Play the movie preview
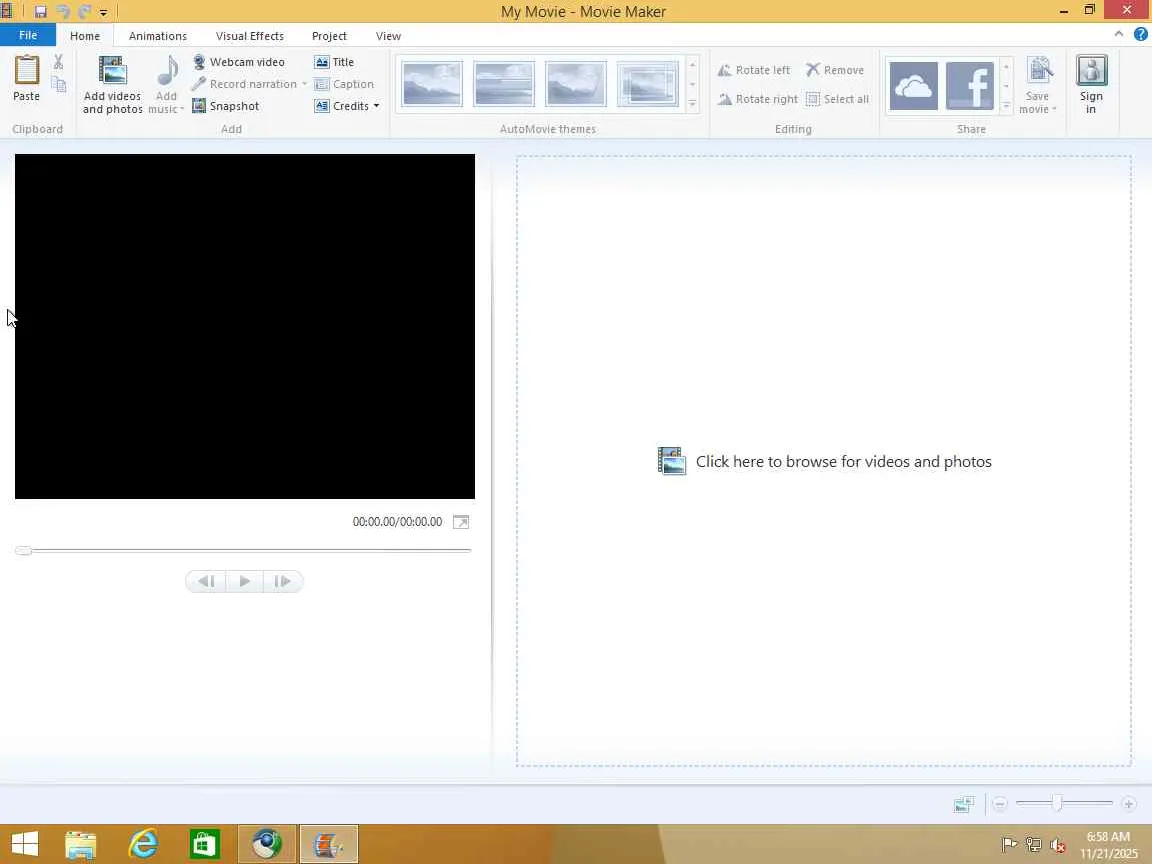Viewport: 1152px width, 864px height. (245, 581)
